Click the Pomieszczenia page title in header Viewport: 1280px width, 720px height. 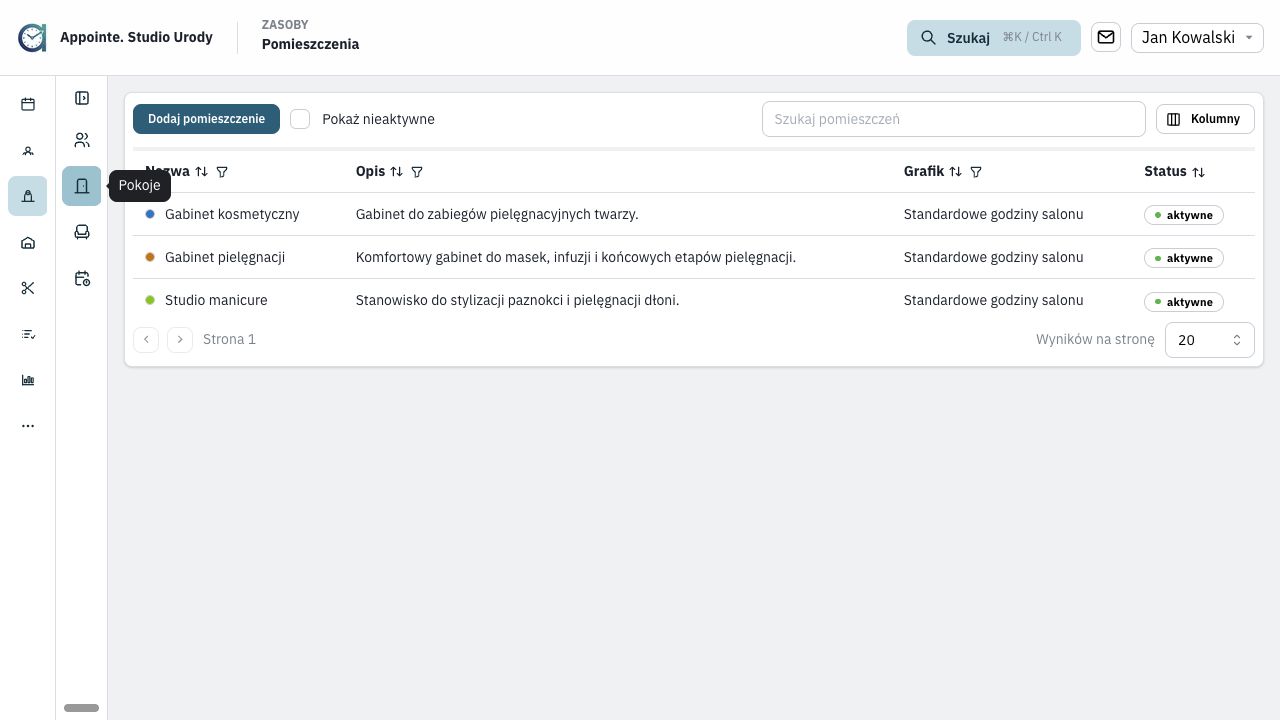(x=310, y=44)
